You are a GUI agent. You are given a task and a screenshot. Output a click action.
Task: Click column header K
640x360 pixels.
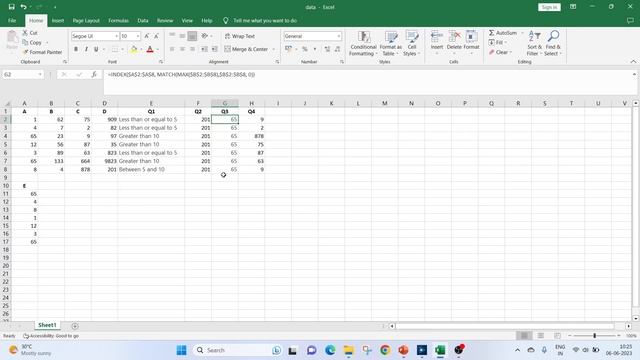pyautogui.click(x=331, y=103)
